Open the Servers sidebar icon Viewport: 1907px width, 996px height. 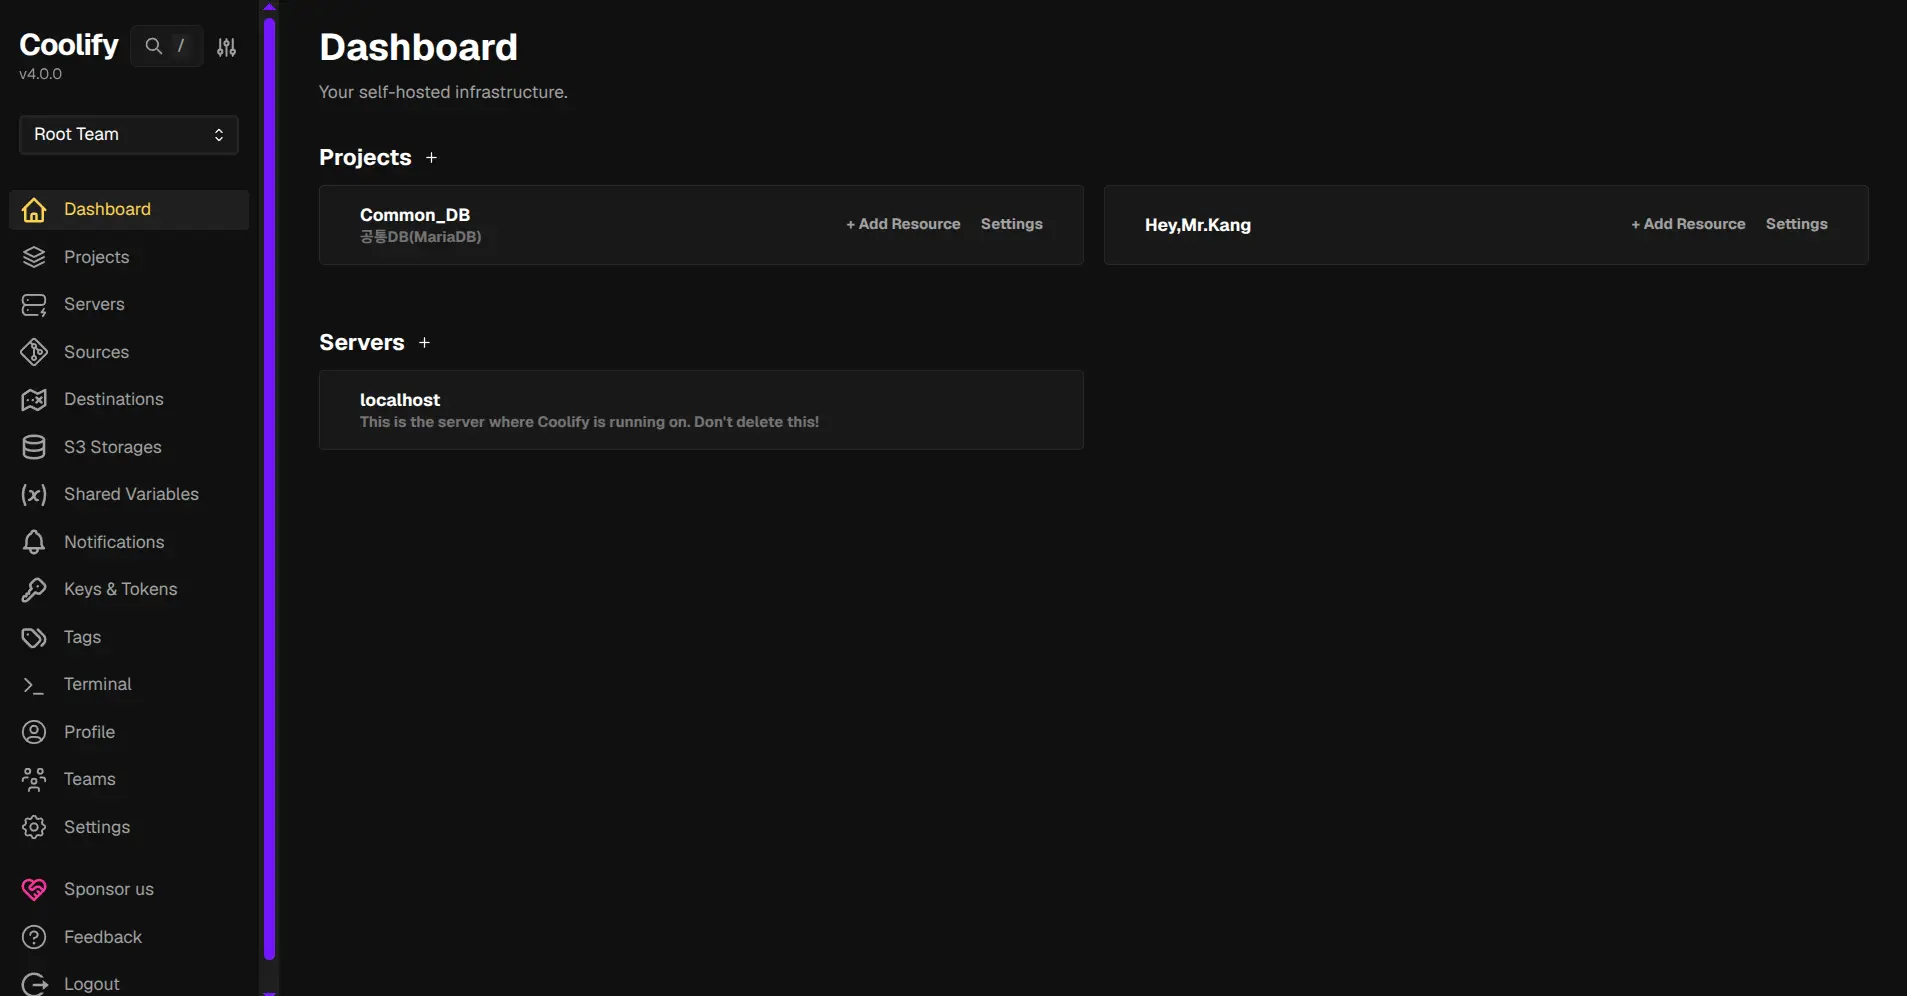coord(34,305)
